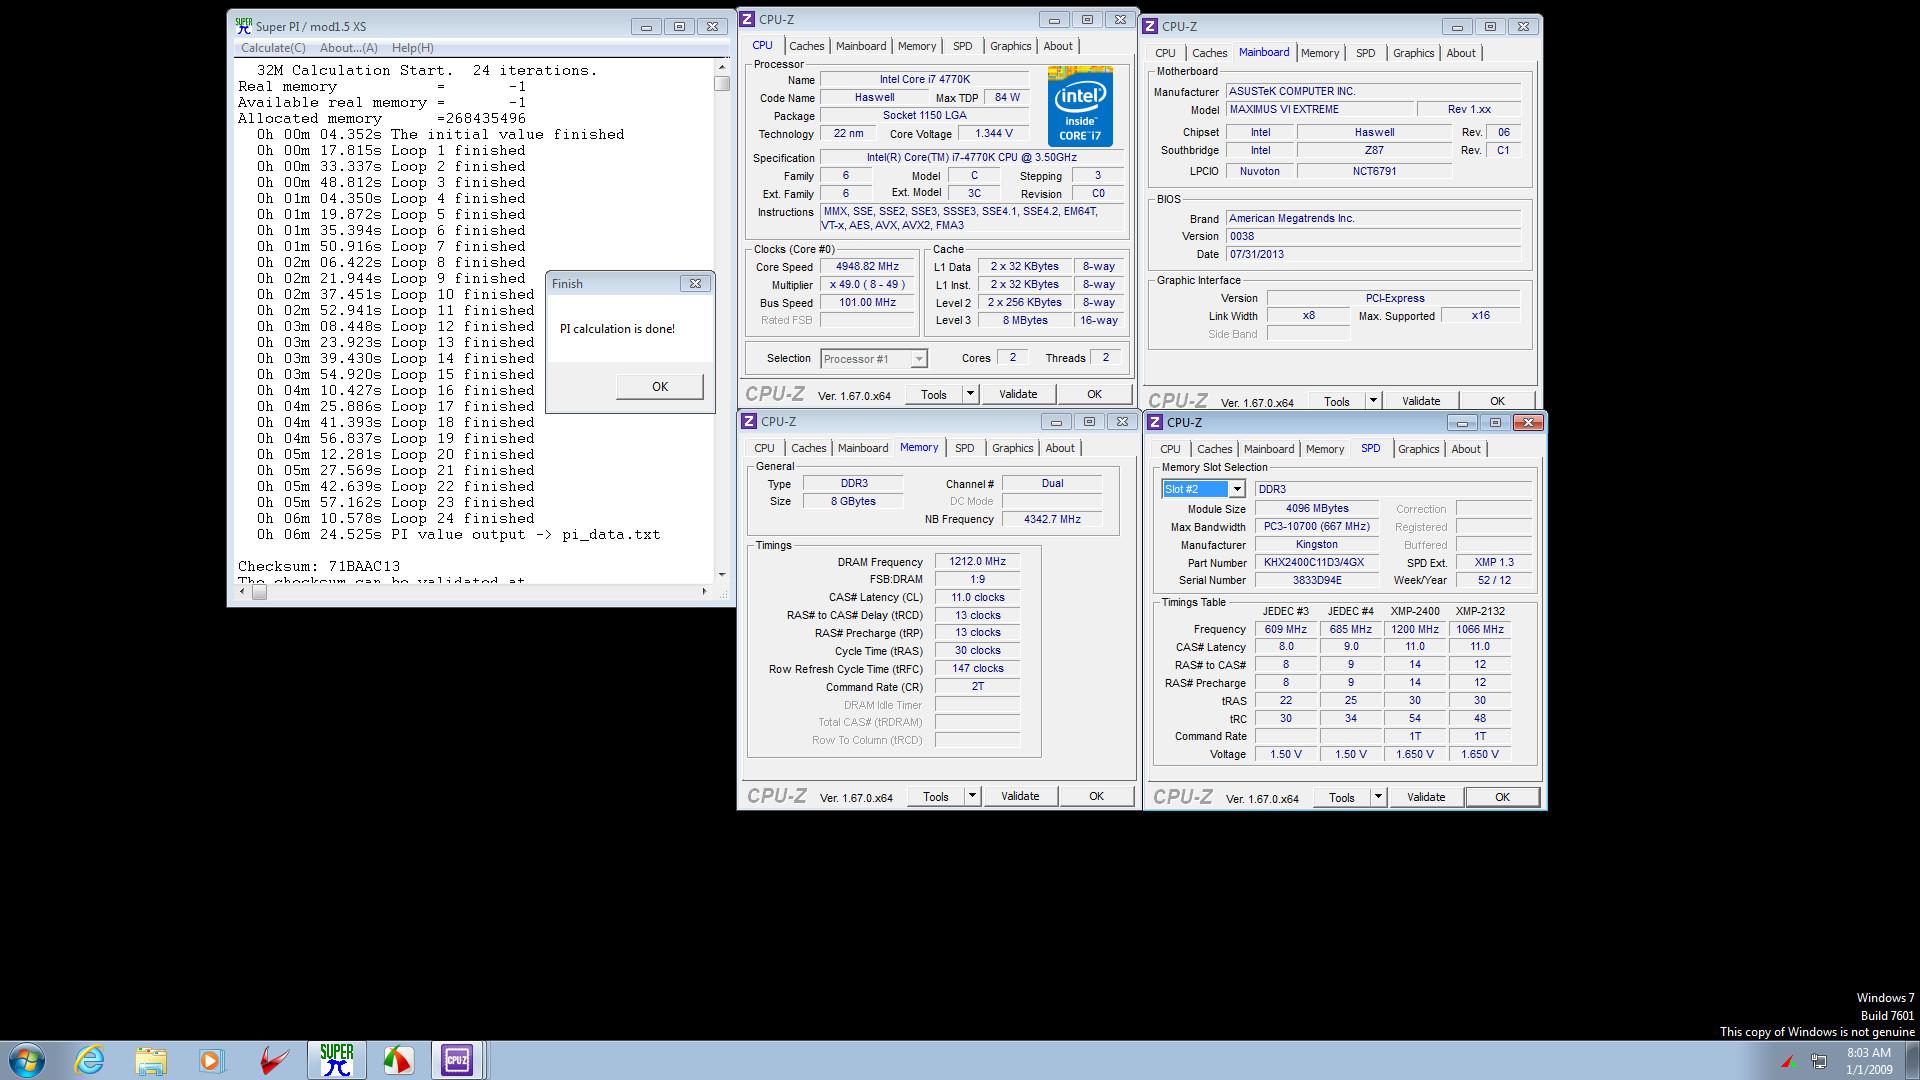Click OK in CPU-Z Mainboard window
Image resolution: width=1920 pixels, height=1080 pixels.
(x=1497, y=401)
